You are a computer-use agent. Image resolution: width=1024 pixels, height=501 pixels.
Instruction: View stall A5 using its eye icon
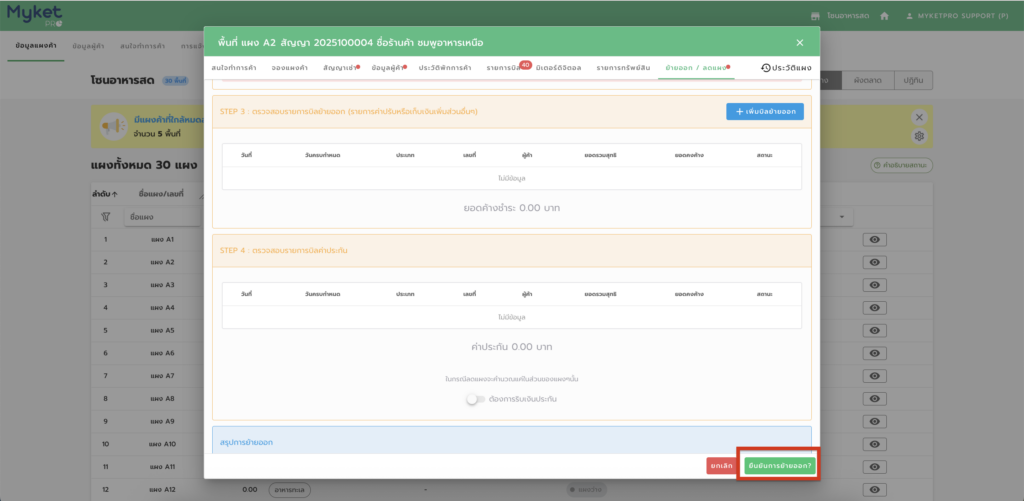pos(875,330)
